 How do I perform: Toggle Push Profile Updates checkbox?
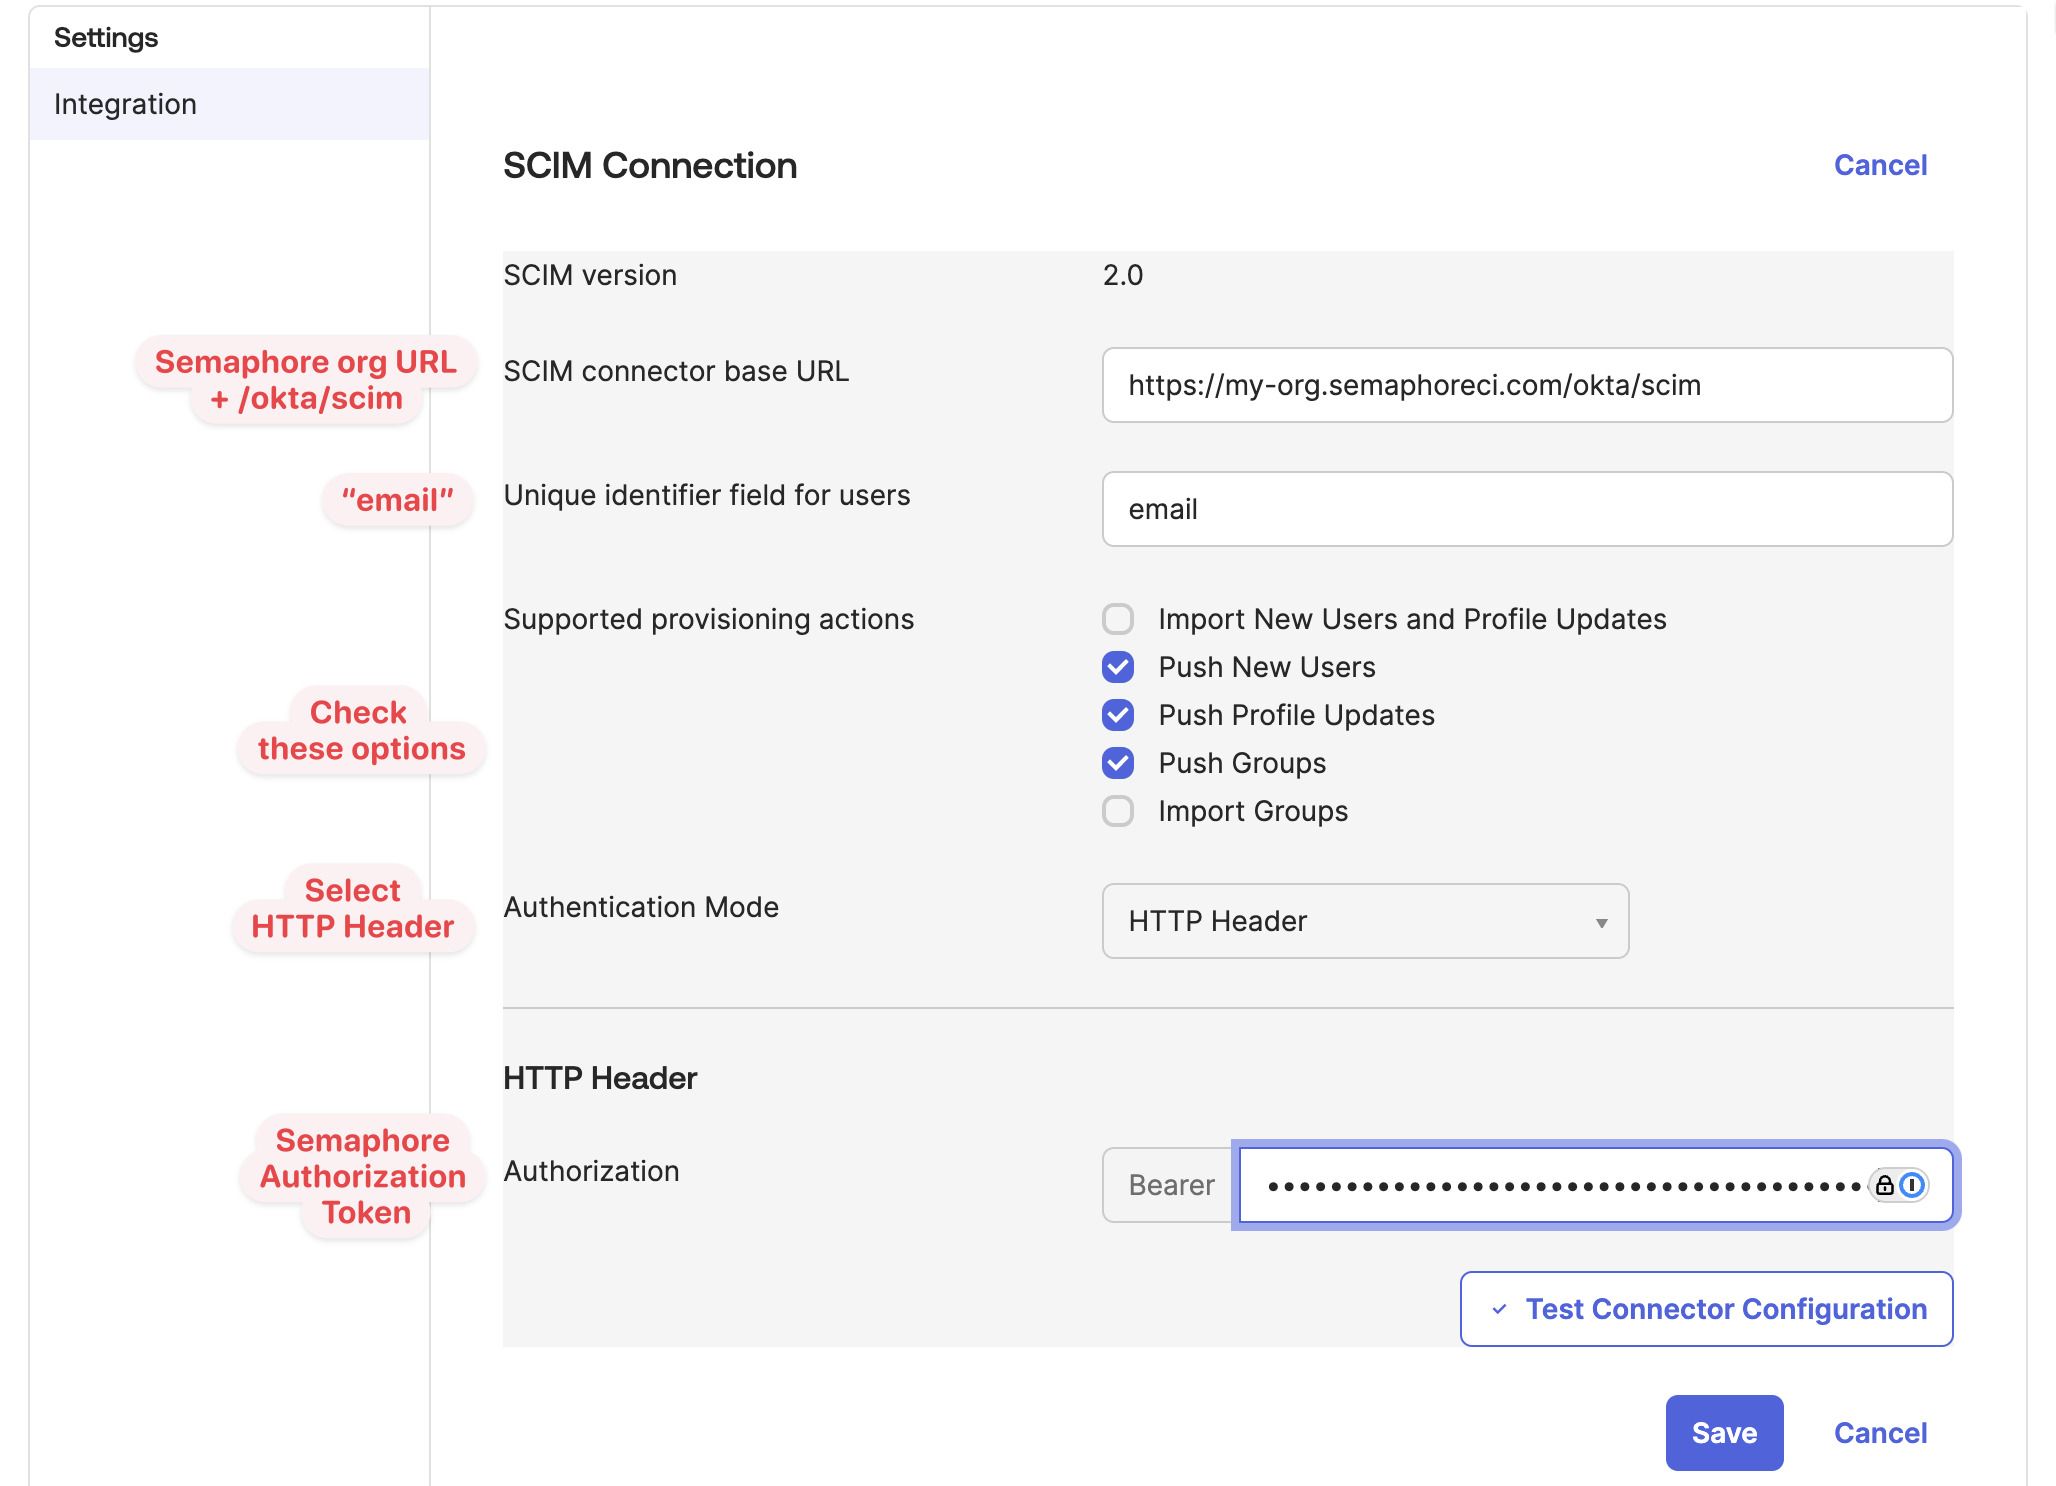pos(1118,715)
